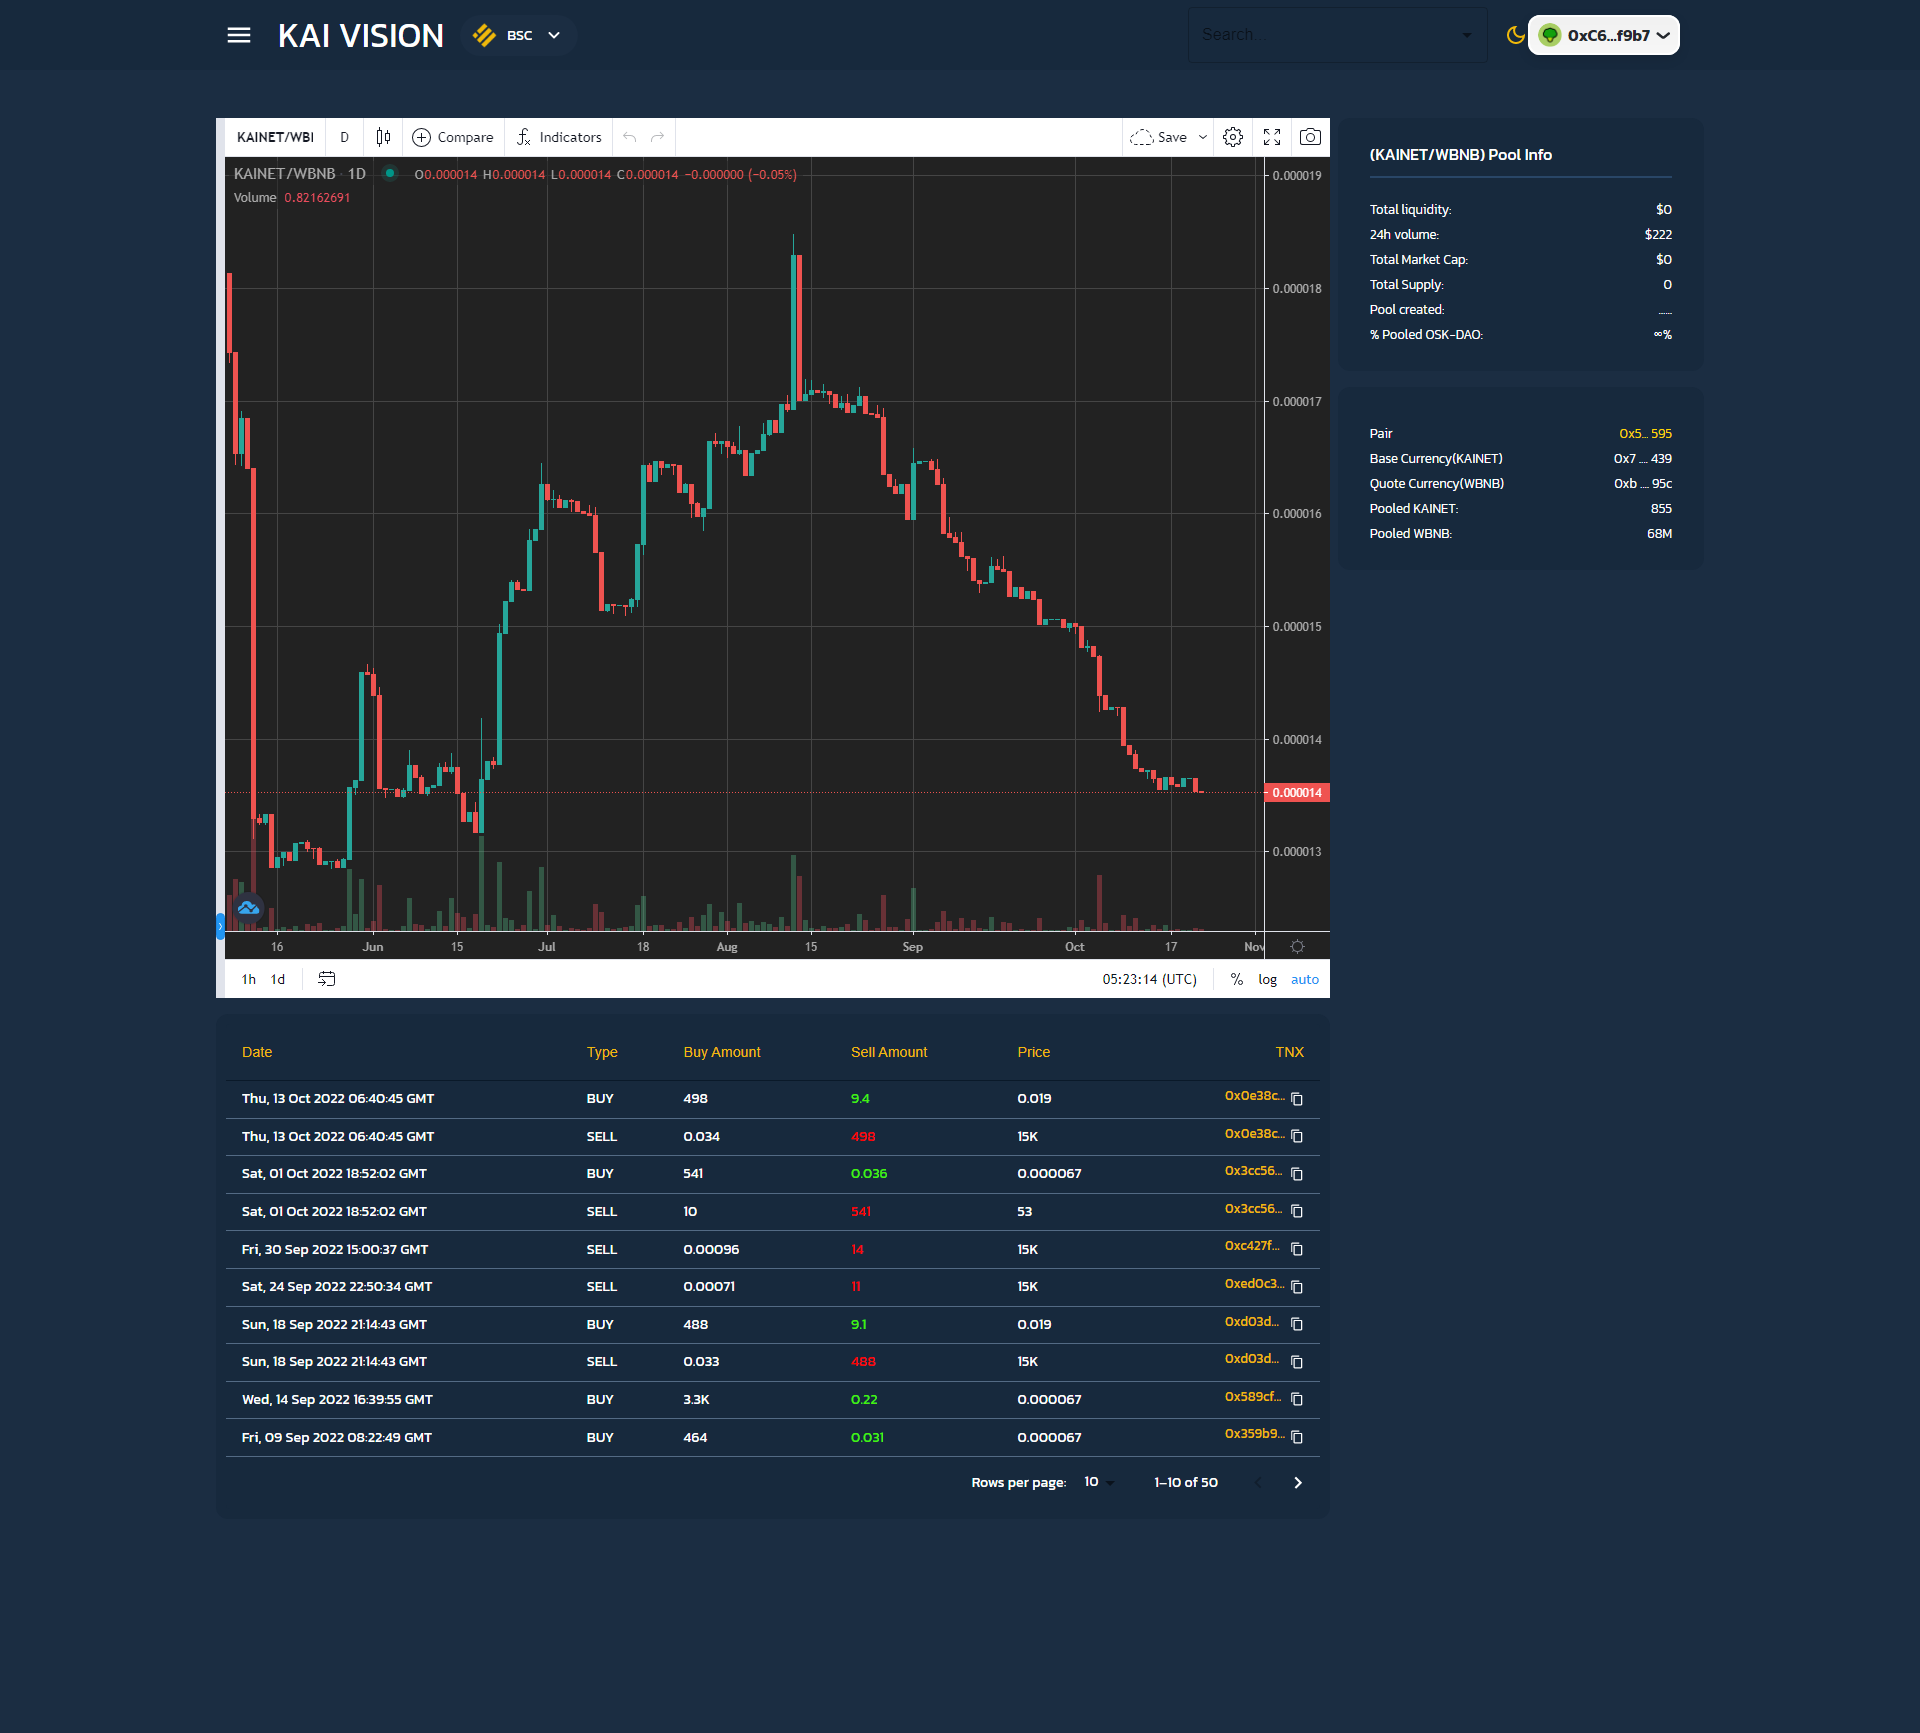
Task: Take a chart snapshot with camera icon
Action: [x=1310, y=137]
